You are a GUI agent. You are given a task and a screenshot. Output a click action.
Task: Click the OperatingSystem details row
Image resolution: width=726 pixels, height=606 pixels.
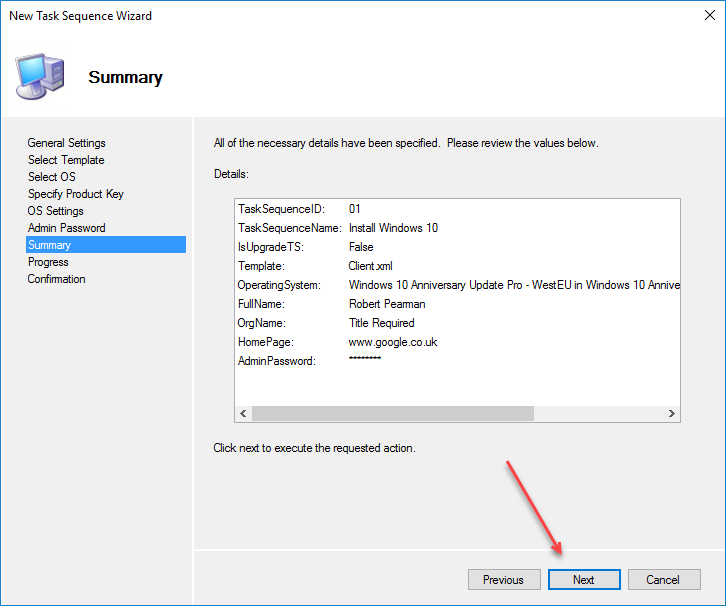(x=458, y=285)
